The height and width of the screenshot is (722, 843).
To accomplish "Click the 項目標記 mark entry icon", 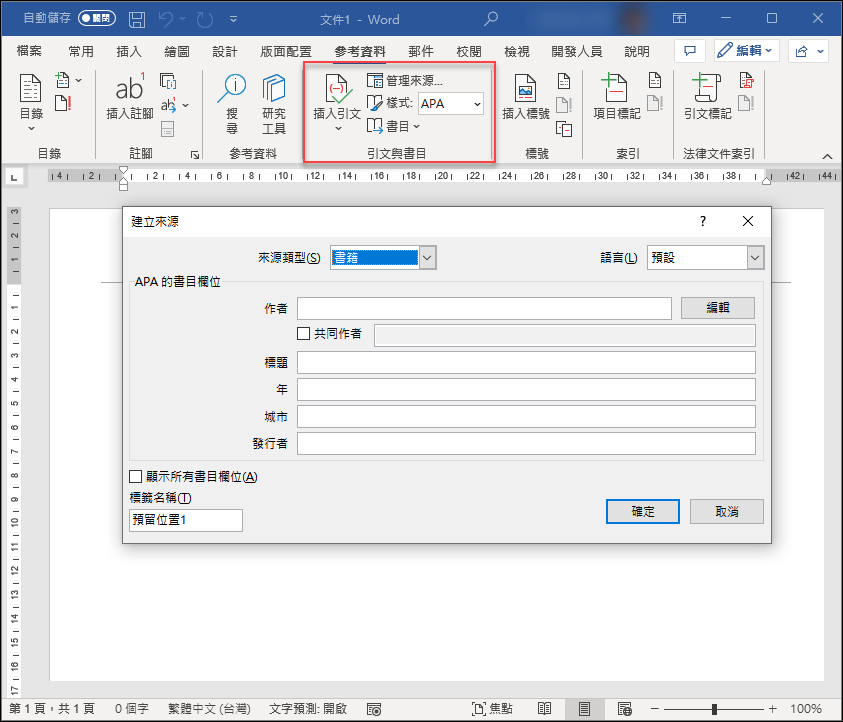I will (615, 88).
